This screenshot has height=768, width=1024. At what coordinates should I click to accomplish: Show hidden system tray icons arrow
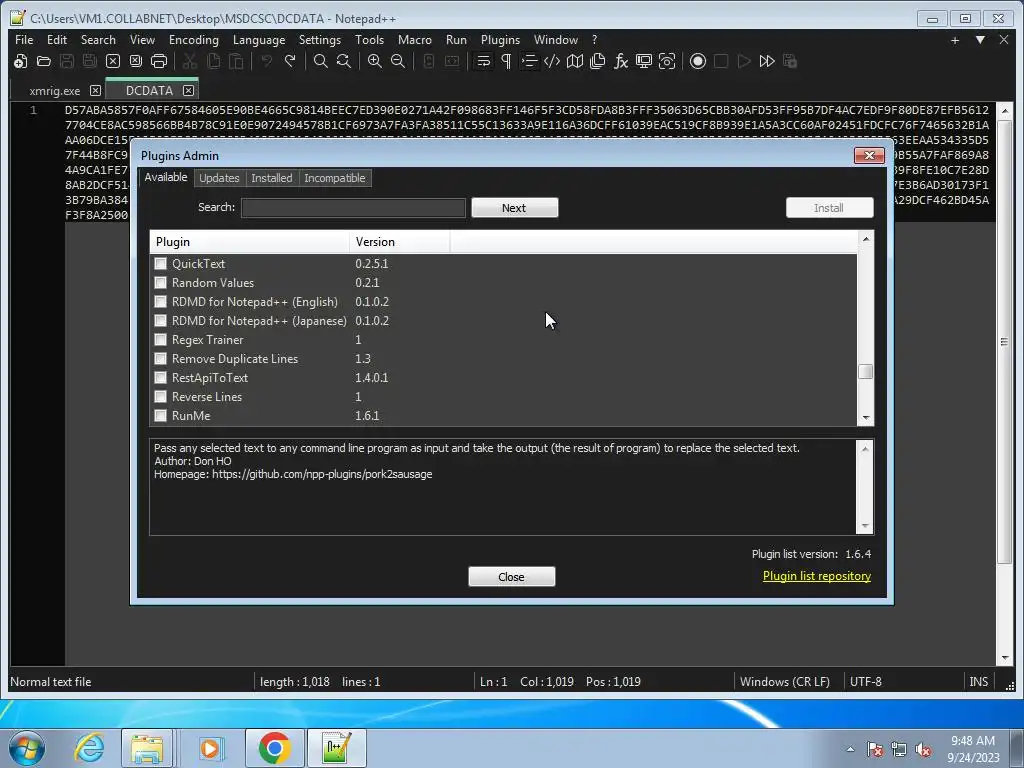(x=850, y=749)
